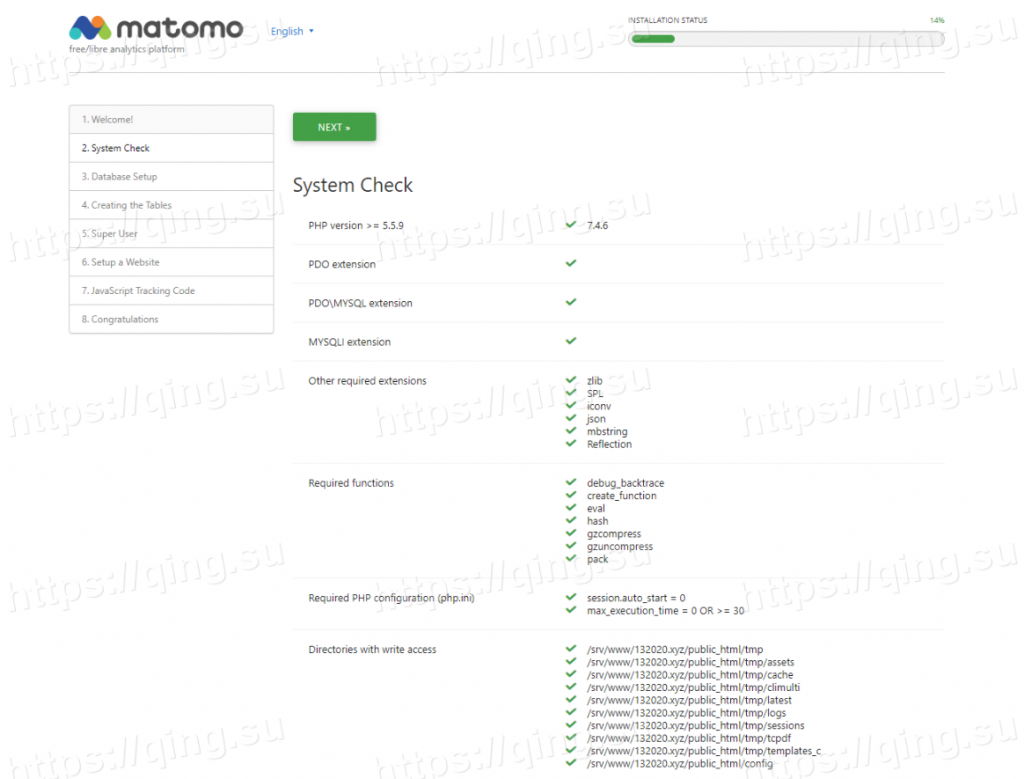Image resolution: width=1024 pixels, height=779 pixels.
Task: Click checkmark next to tmp/cache directory
Action: pyautogui.click(x=571, y=675)
